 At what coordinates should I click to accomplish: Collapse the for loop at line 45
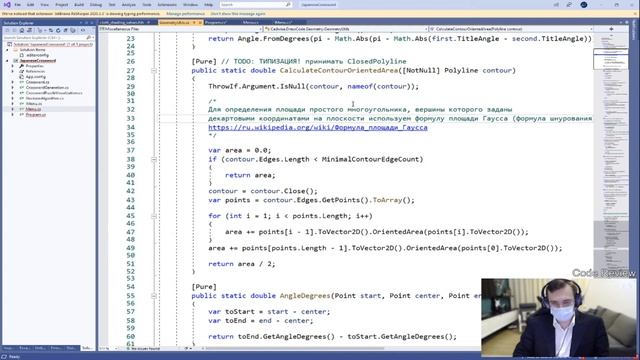(x=154, y=216)
